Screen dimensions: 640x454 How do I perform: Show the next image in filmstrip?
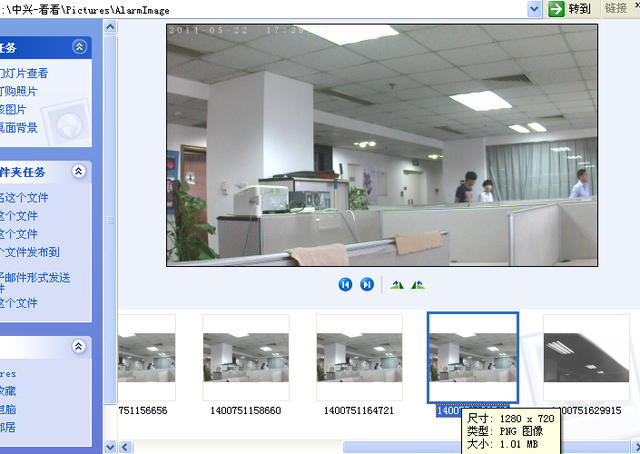click(x=367, y=285)
